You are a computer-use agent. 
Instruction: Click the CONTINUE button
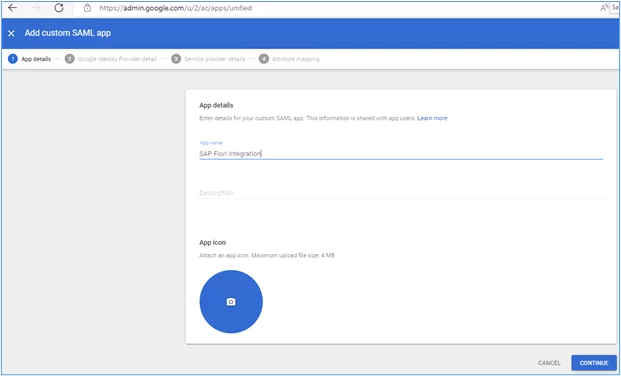(594, 363)
